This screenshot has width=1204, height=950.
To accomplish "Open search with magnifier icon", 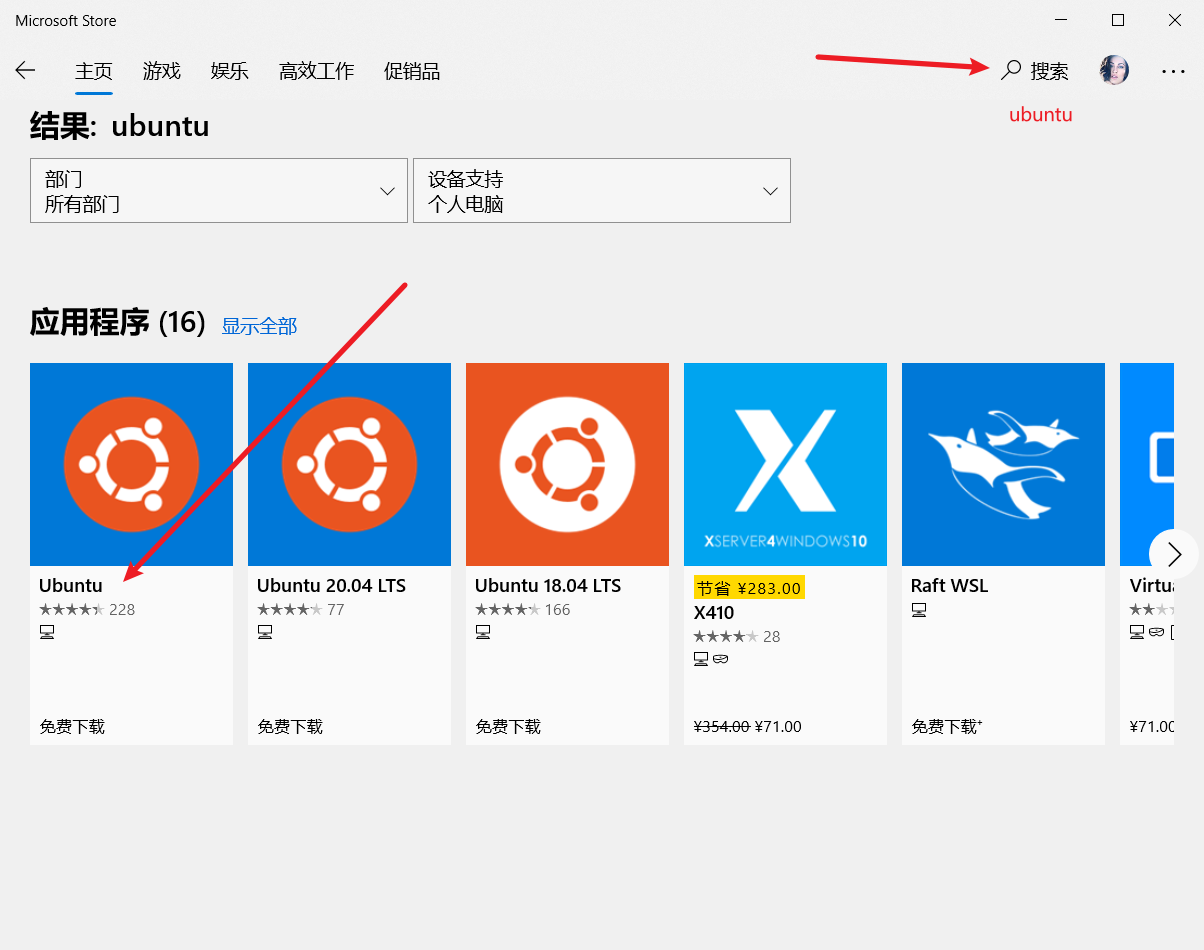I will pyautogui.click(x=1012, y=70).
